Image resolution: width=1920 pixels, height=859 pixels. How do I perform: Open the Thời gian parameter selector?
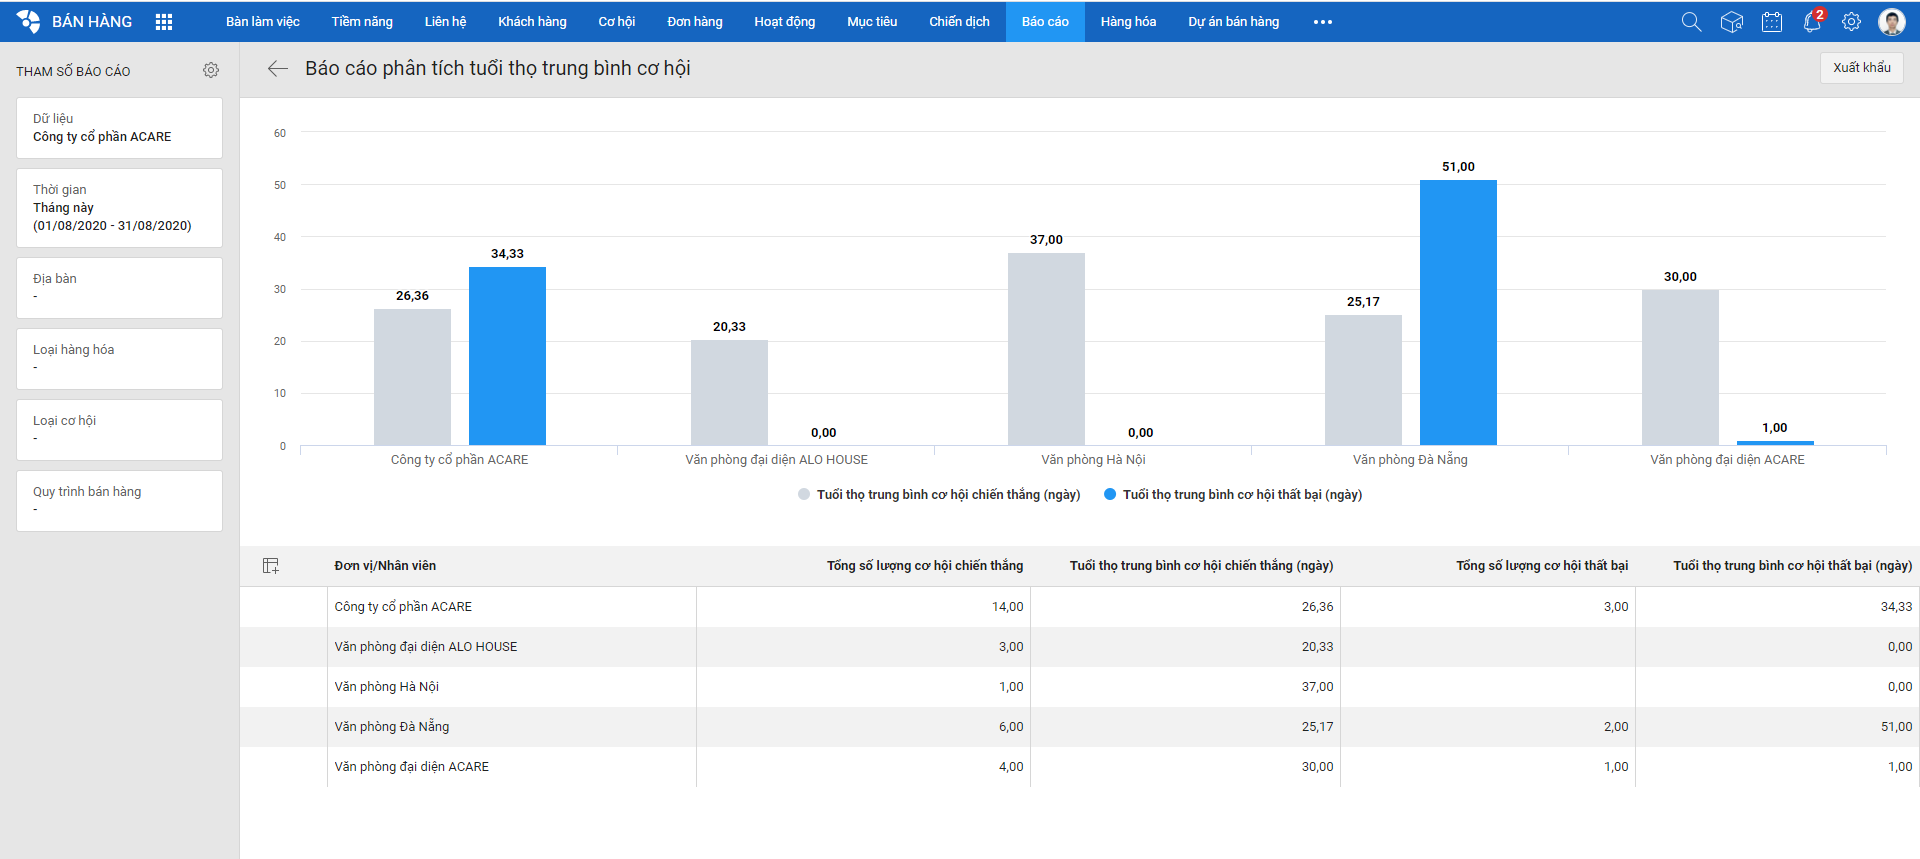click(119, 208)
